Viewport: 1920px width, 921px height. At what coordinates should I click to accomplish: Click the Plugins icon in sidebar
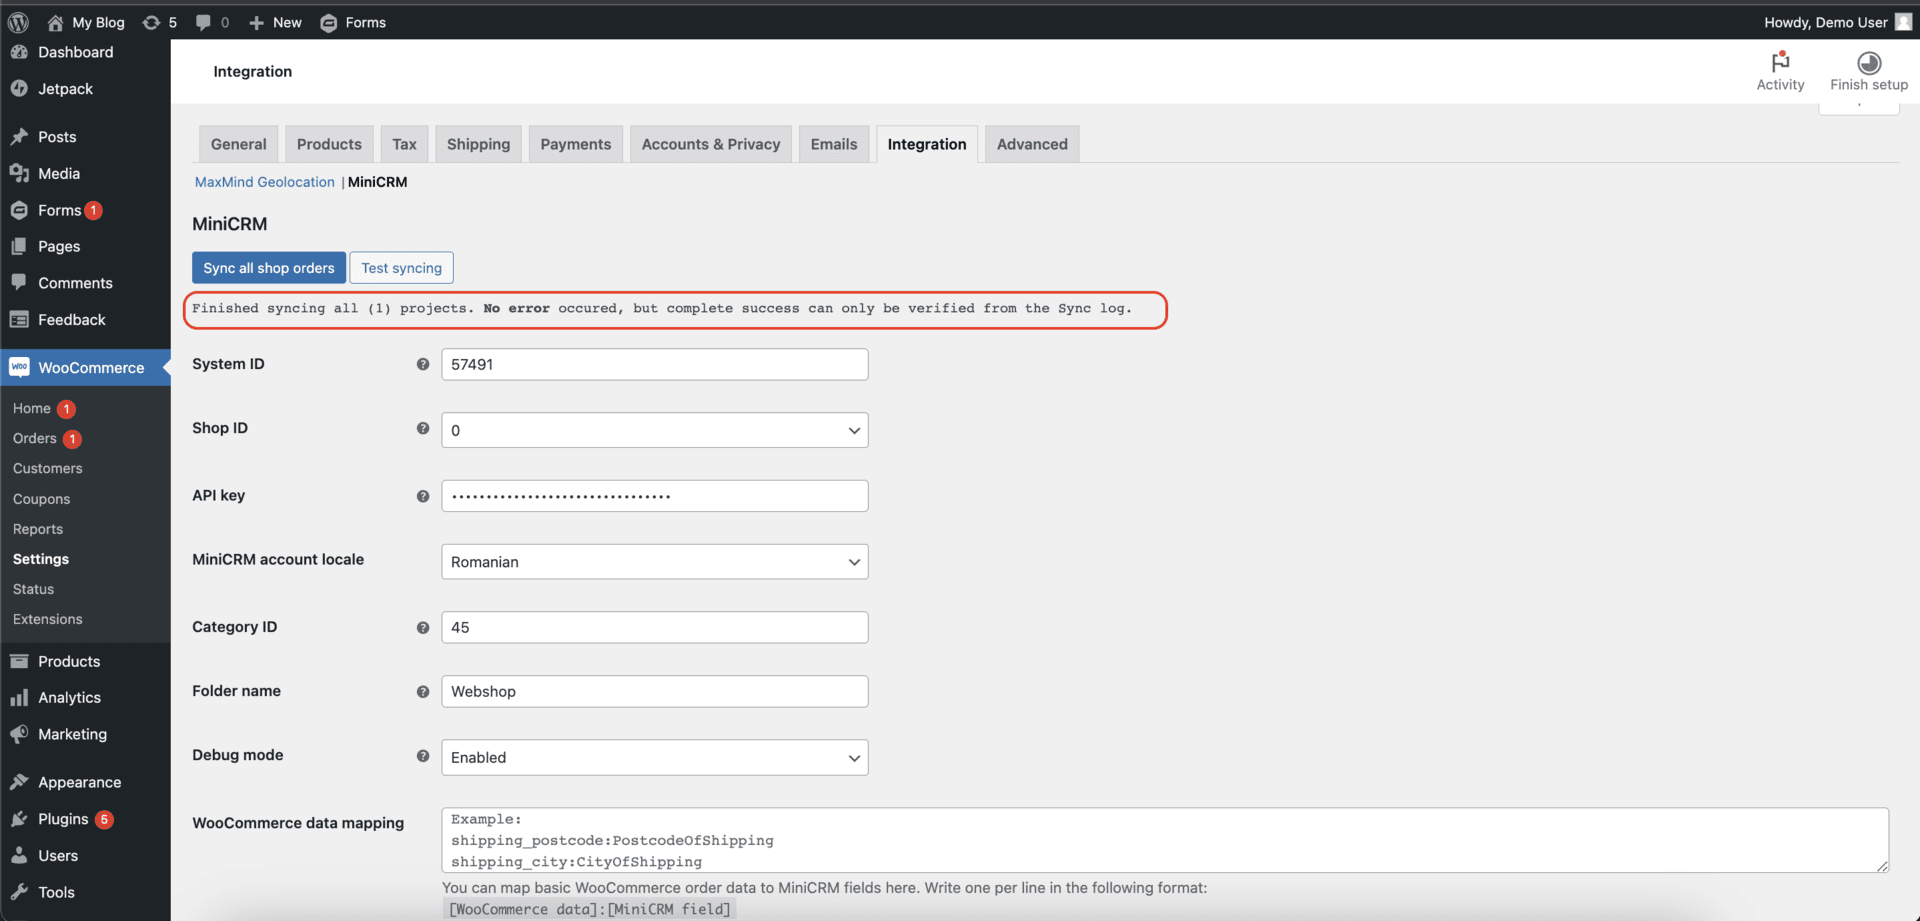pos(19,819)
